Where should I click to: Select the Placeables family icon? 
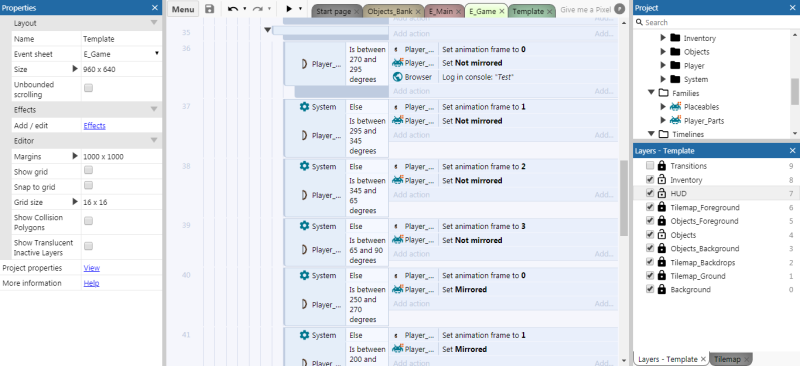[x=676, y=106]
